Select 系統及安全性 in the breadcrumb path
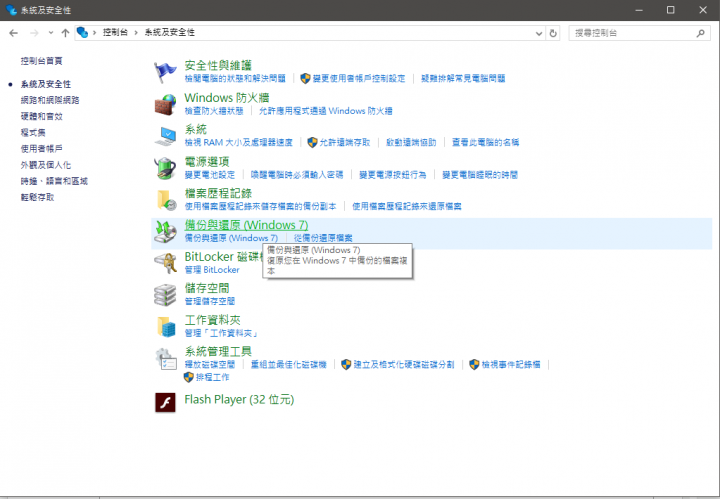This screenshot has width=720, height=499. (170, 33)
